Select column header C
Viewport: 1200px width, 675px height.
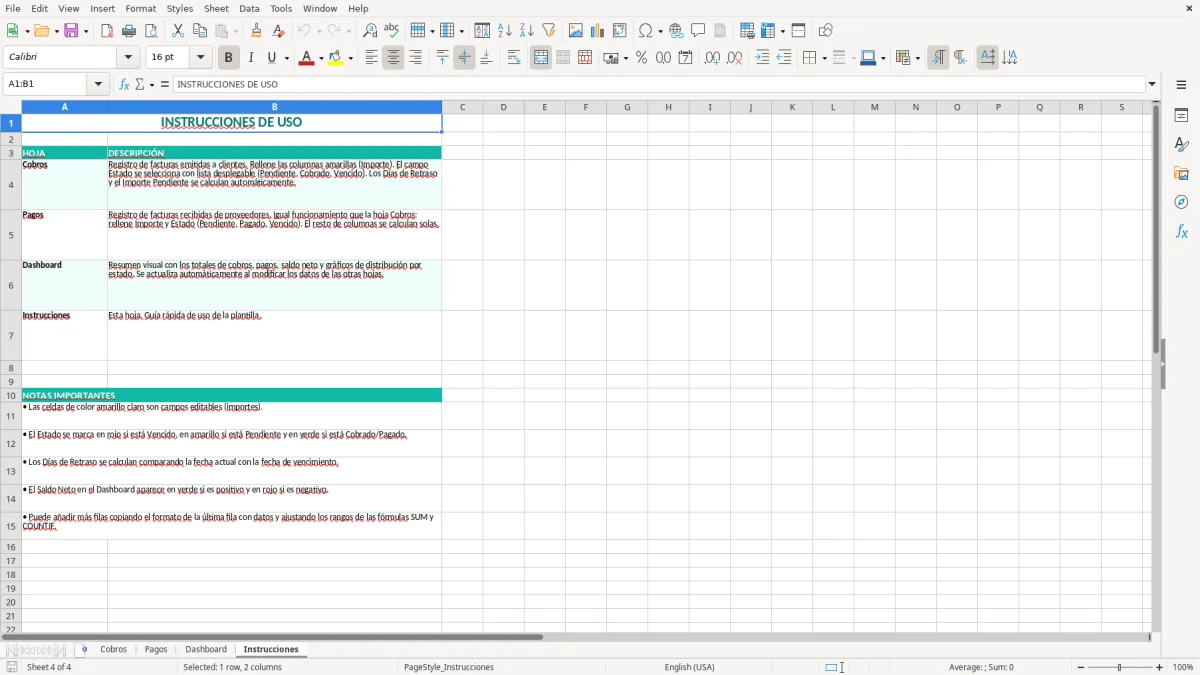(462, 107)
